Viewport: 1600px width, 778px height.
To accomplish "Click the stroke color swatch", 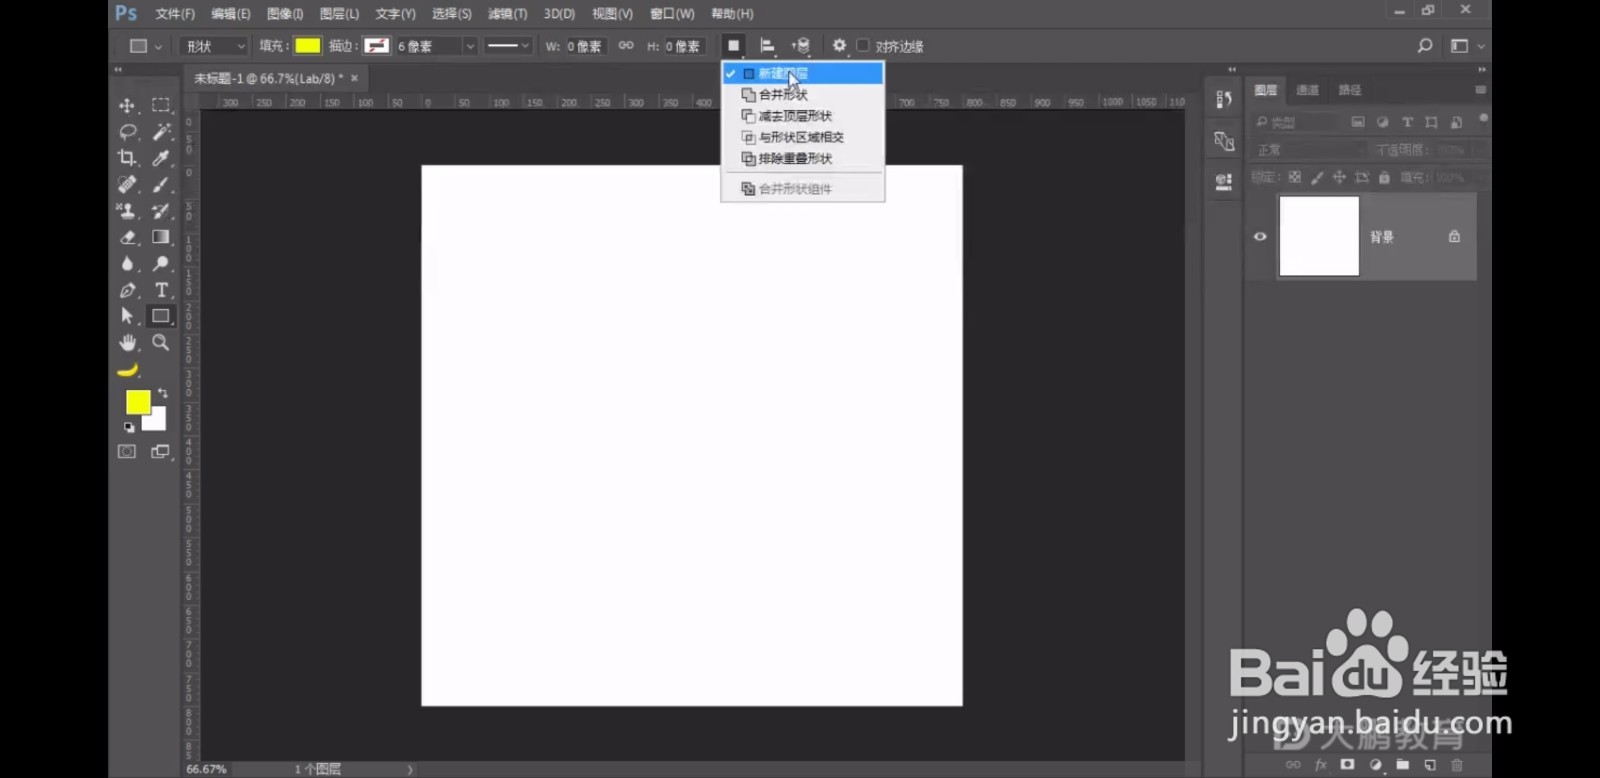I will click(377, 46).
